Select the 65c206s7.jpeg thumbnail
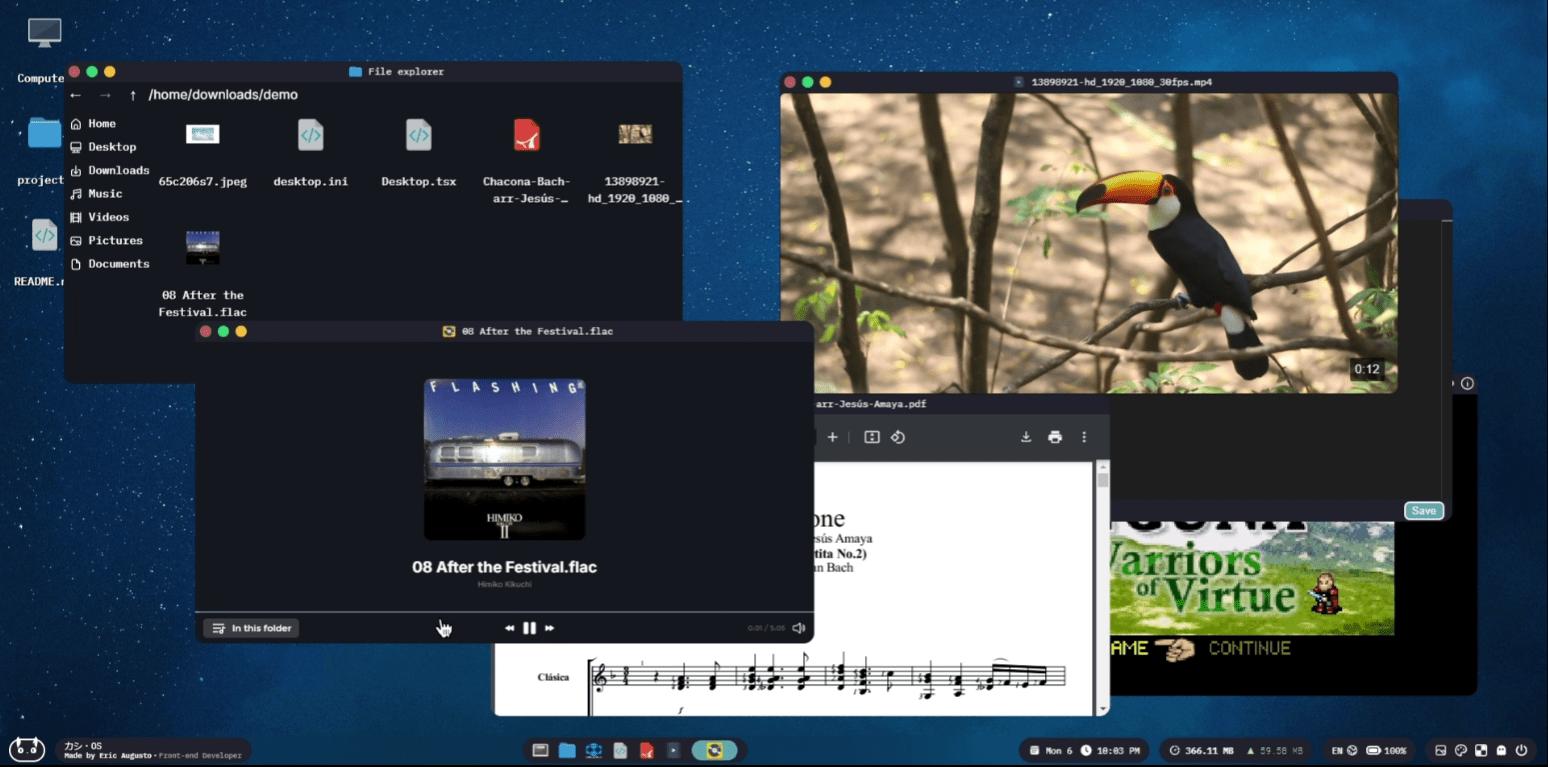Screen dimensions: 1548x767 click(x=202, y=135)
